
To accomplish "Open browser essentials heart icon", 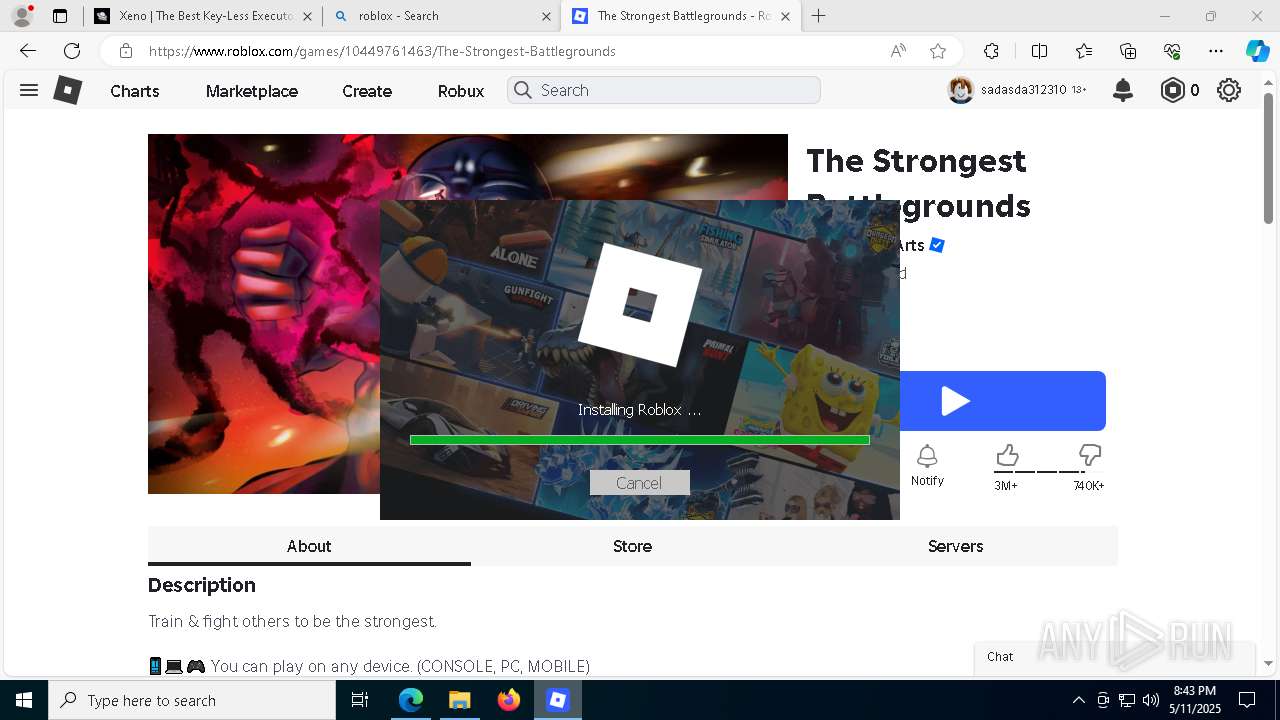I will pos(1172,51).
